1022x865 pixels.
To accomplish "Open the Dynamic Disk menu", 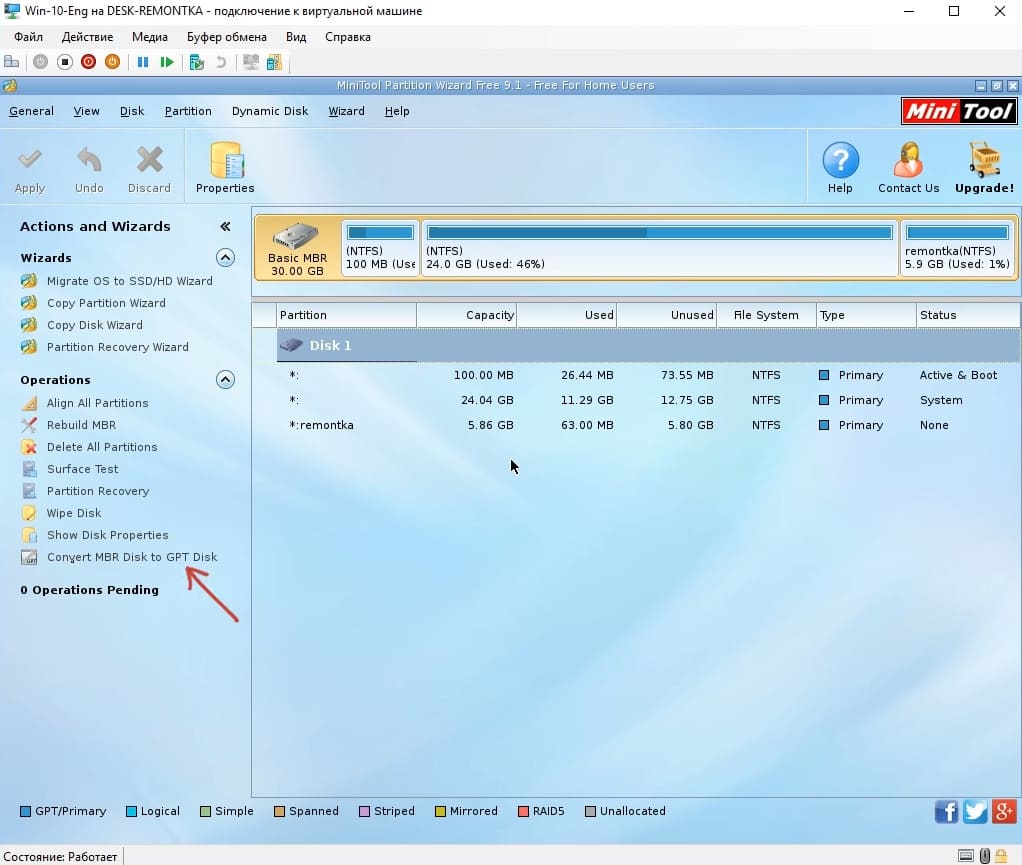I will click(x=270, y=111).
